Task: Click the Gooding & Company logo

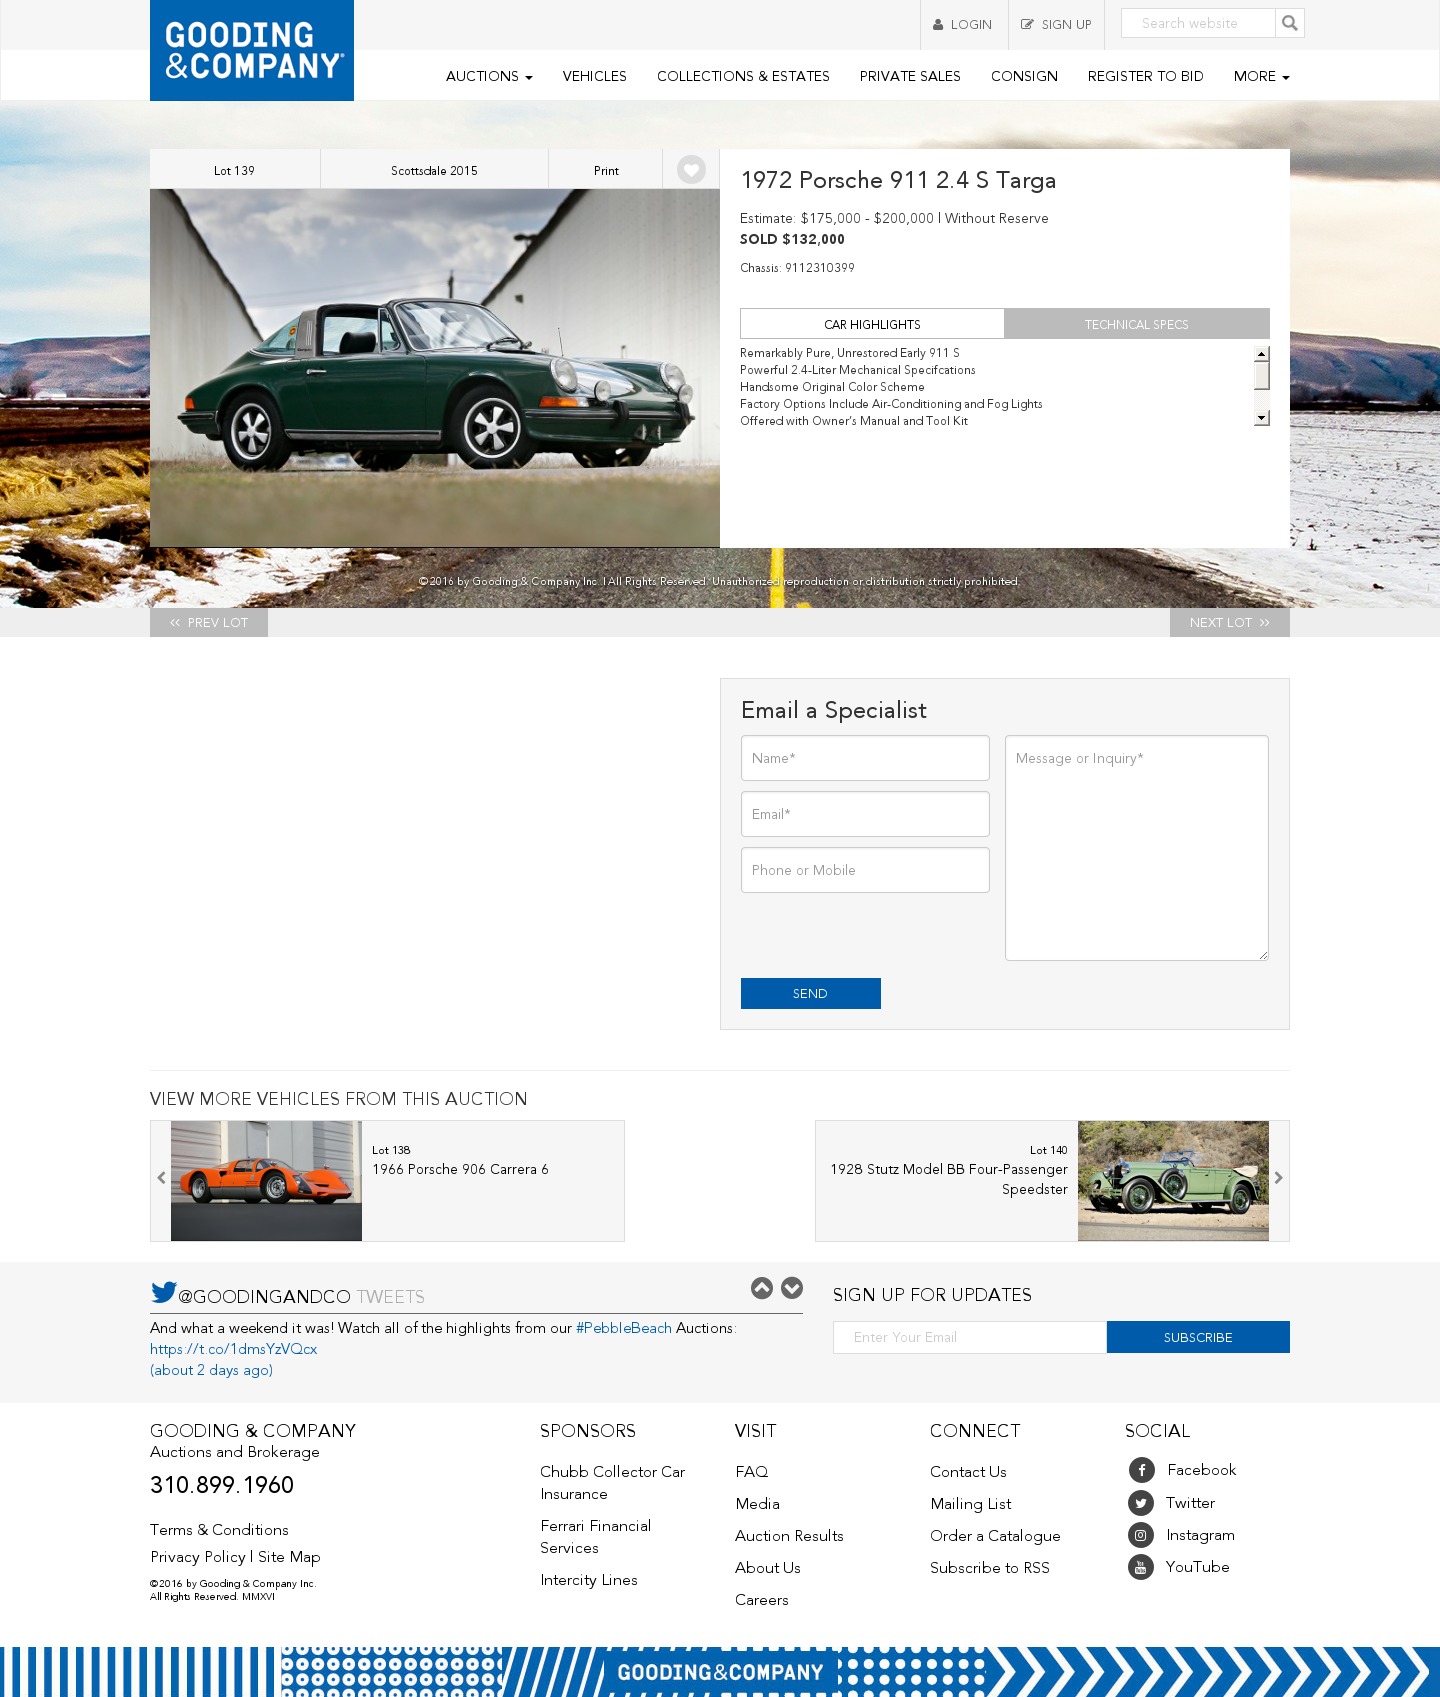Action: click(252, 50)
